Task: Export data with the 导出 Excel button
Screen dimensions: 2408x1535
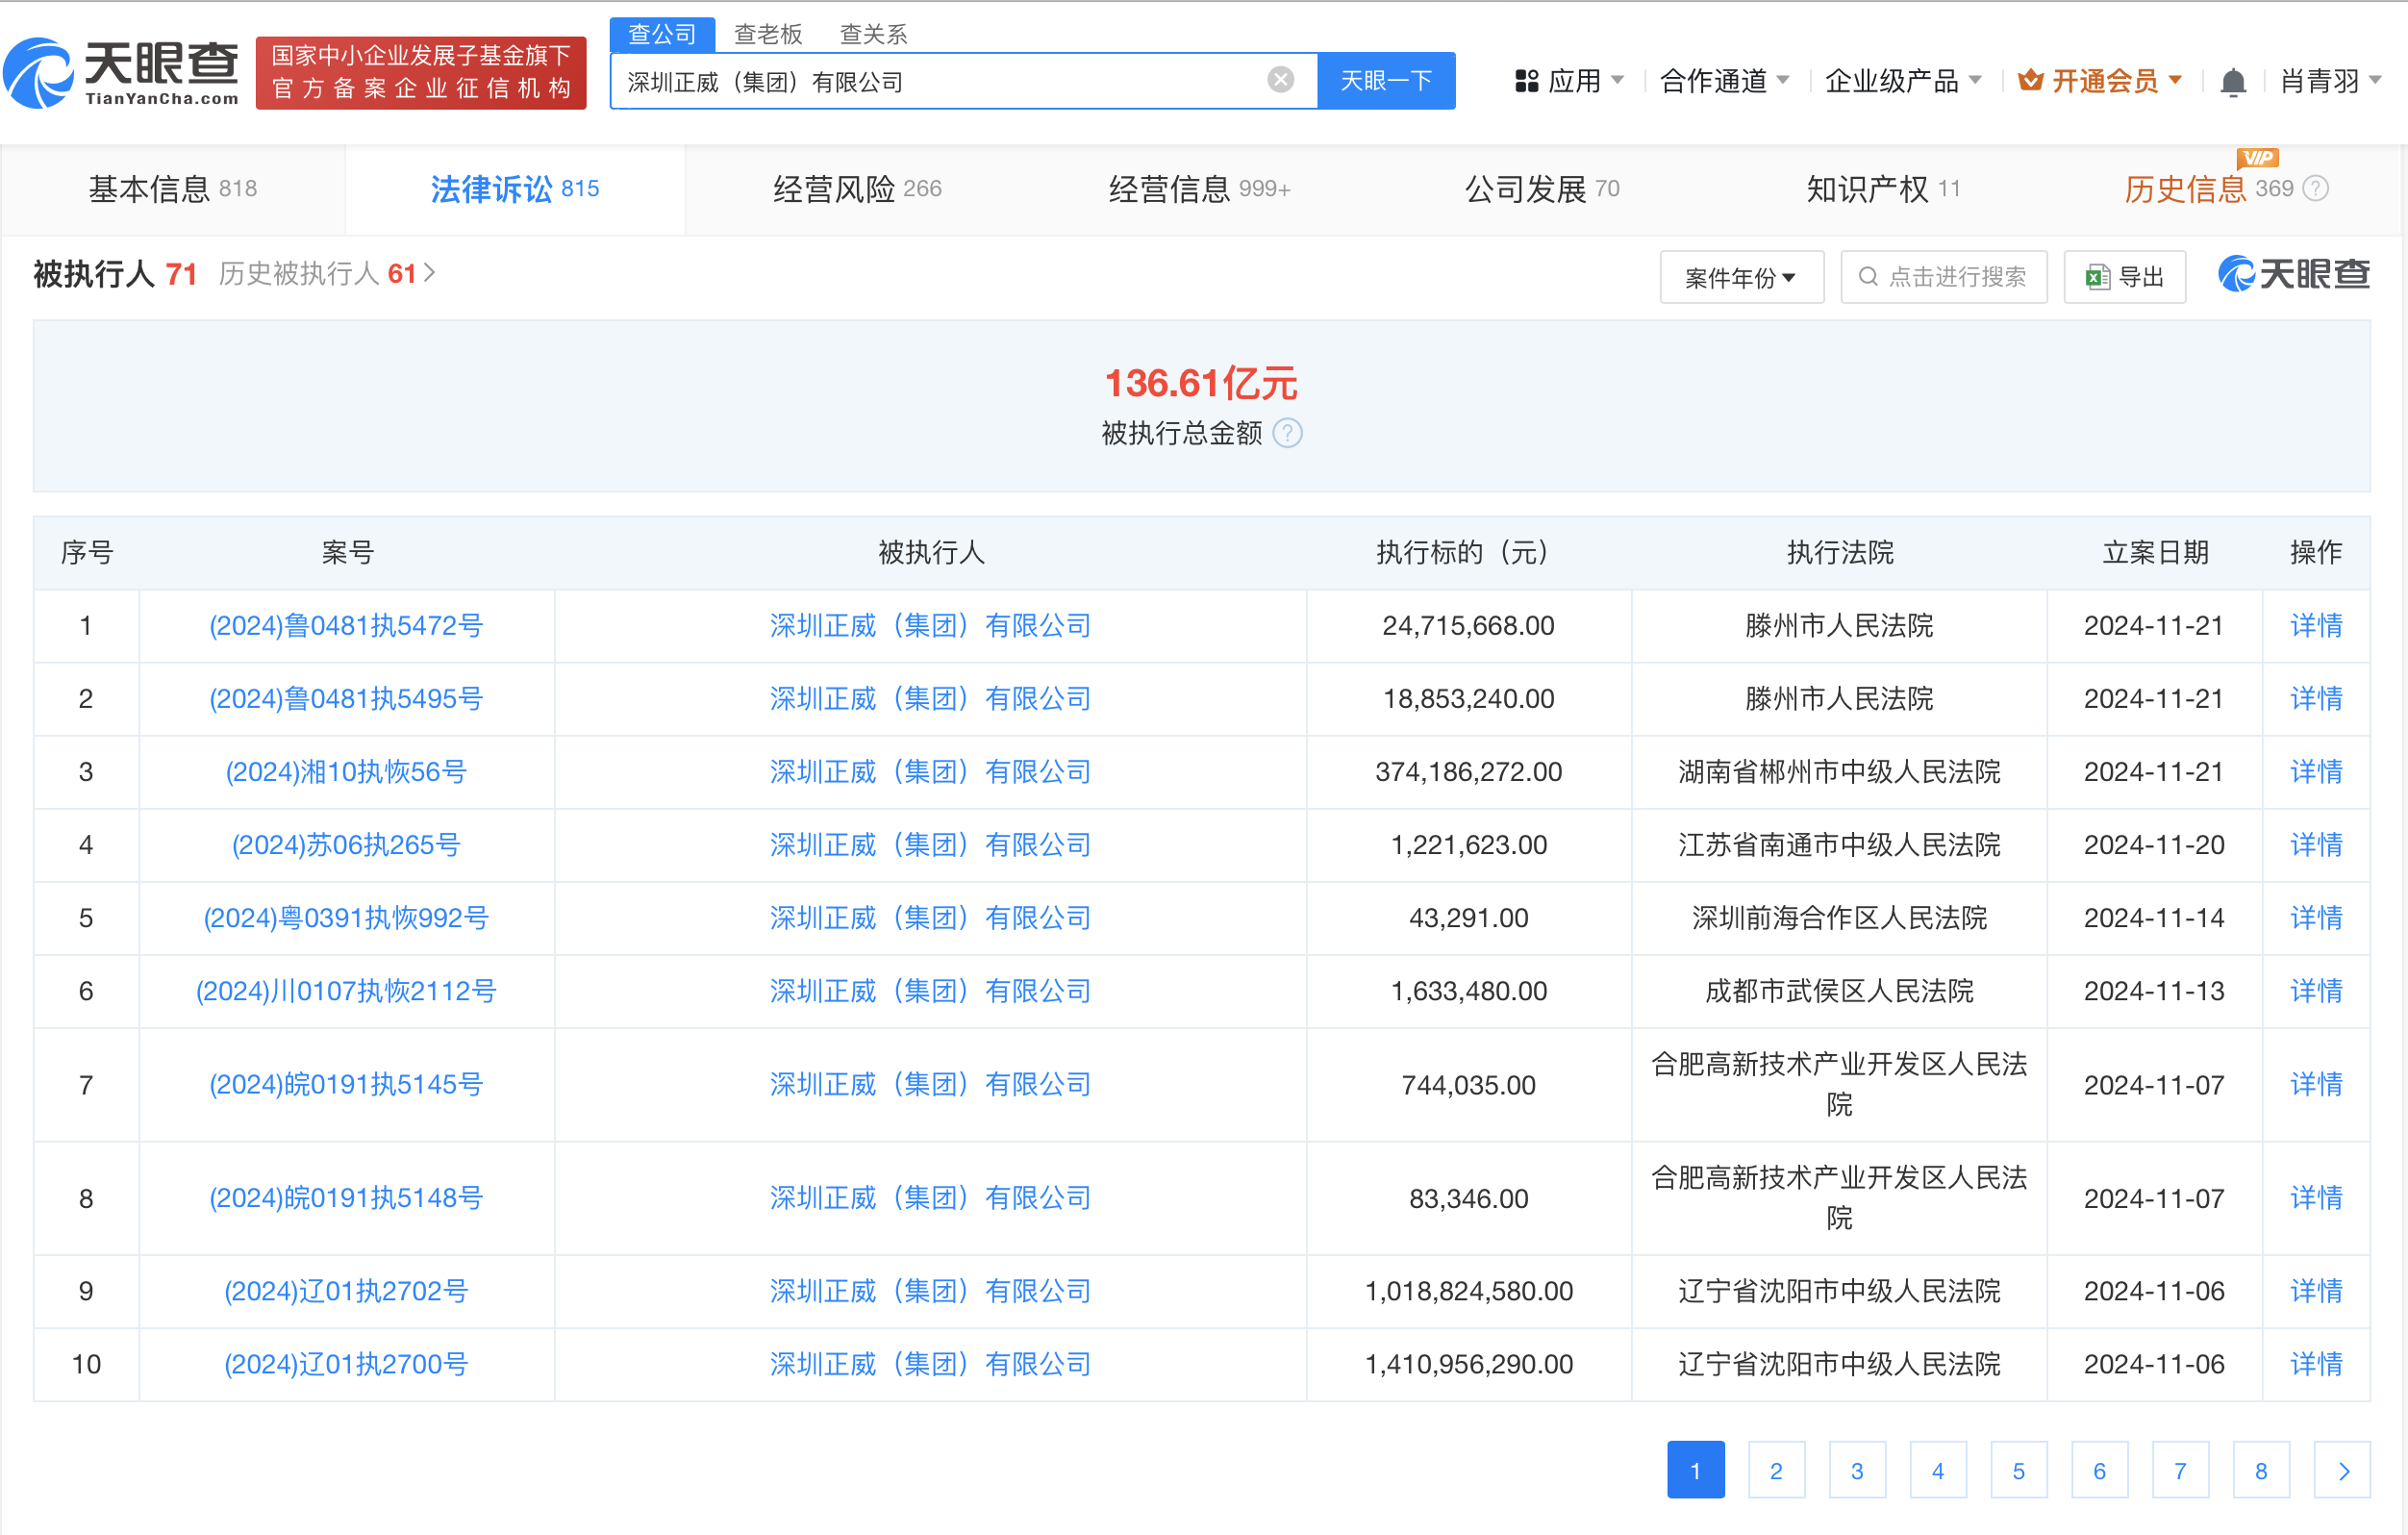Action: coord(2124,277)
